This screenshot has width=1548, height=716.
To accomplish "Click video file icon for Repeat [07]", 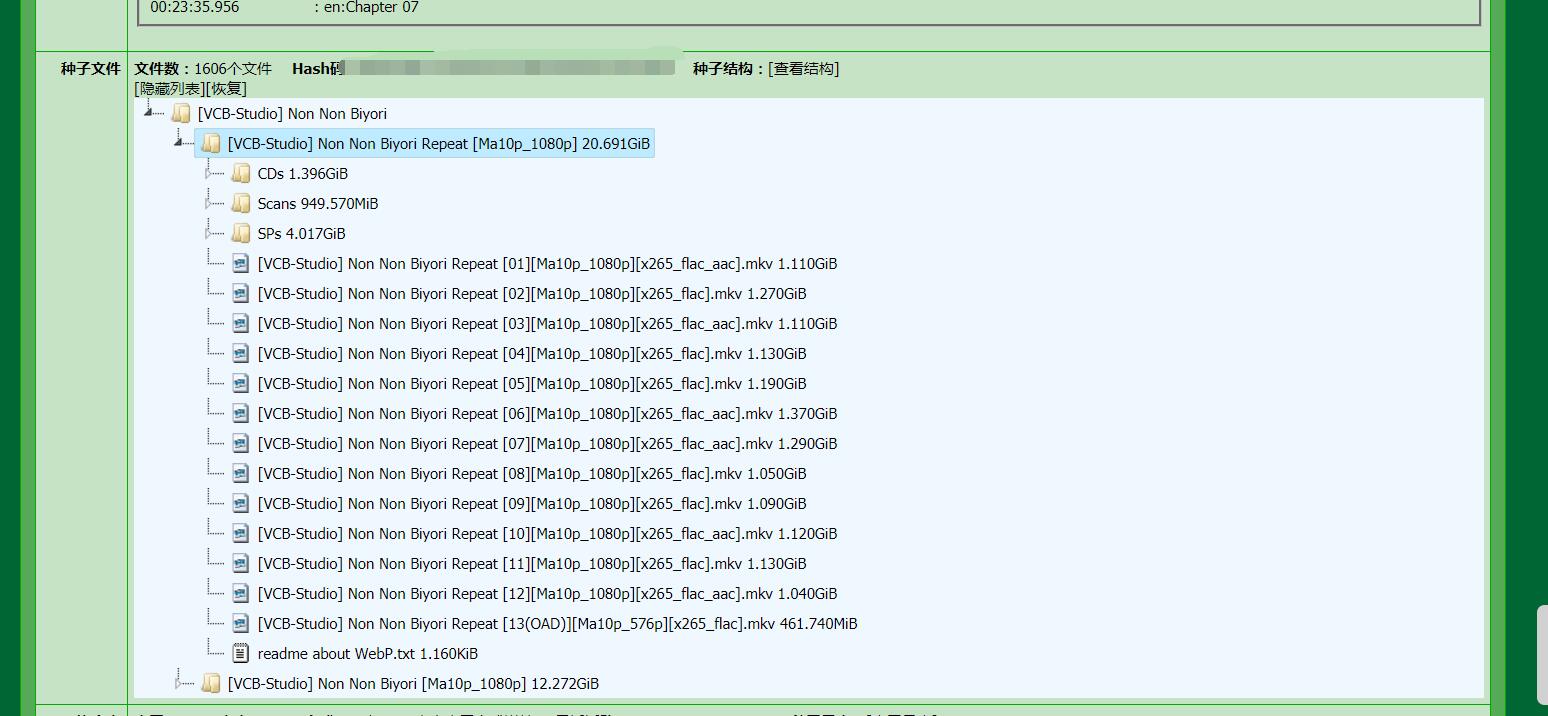I will 240,443.
